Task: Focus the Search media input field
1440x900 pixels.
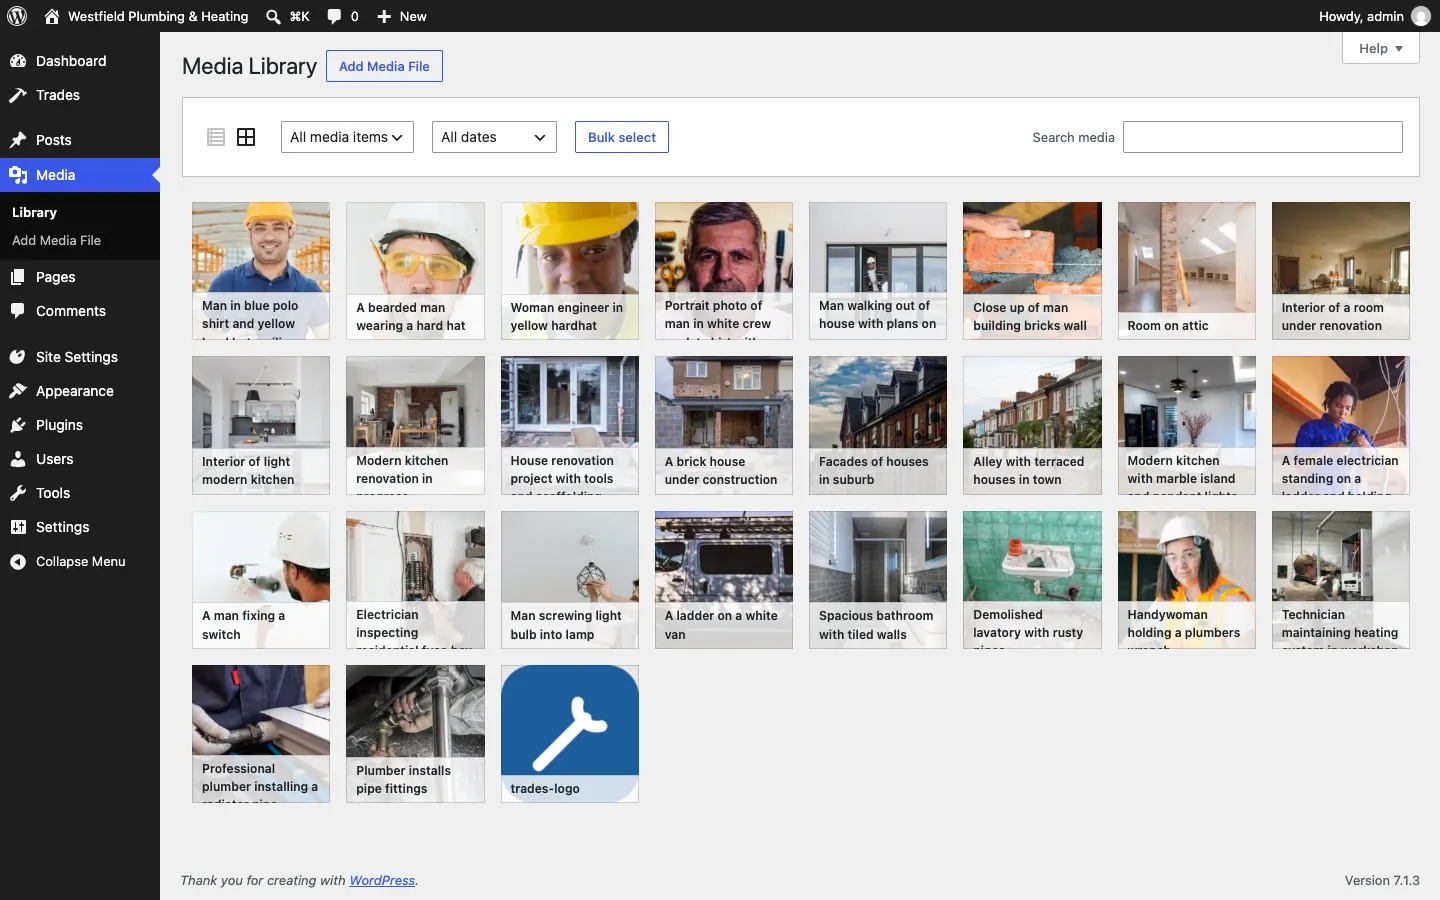Action: 1263,137
